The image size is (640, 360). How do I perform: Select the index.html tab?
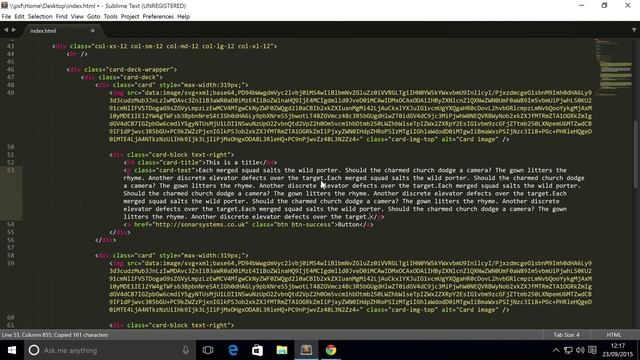click(61, 31)
